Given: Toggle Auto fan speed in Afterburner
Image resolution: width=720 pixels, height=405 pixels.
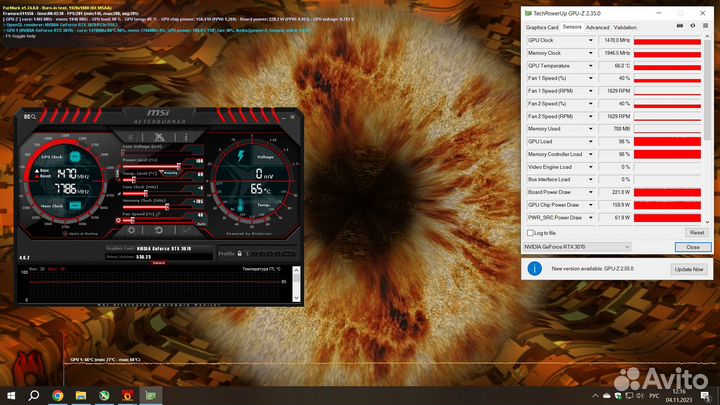Looking at the screenshot, I should [201, 224].
